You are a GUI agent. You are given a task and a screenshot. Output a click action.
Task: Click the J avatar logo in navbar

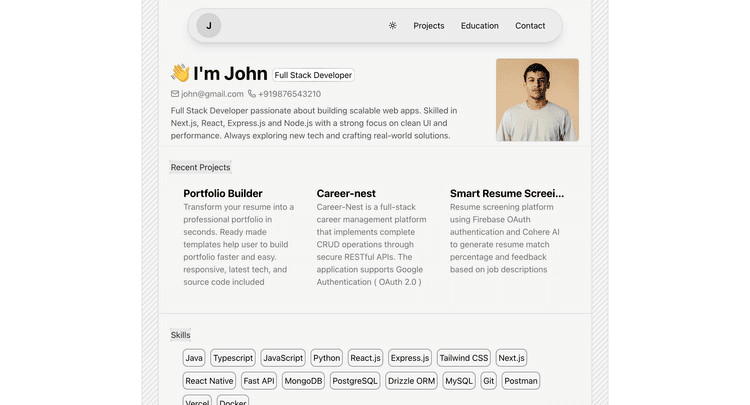point(208,26)
